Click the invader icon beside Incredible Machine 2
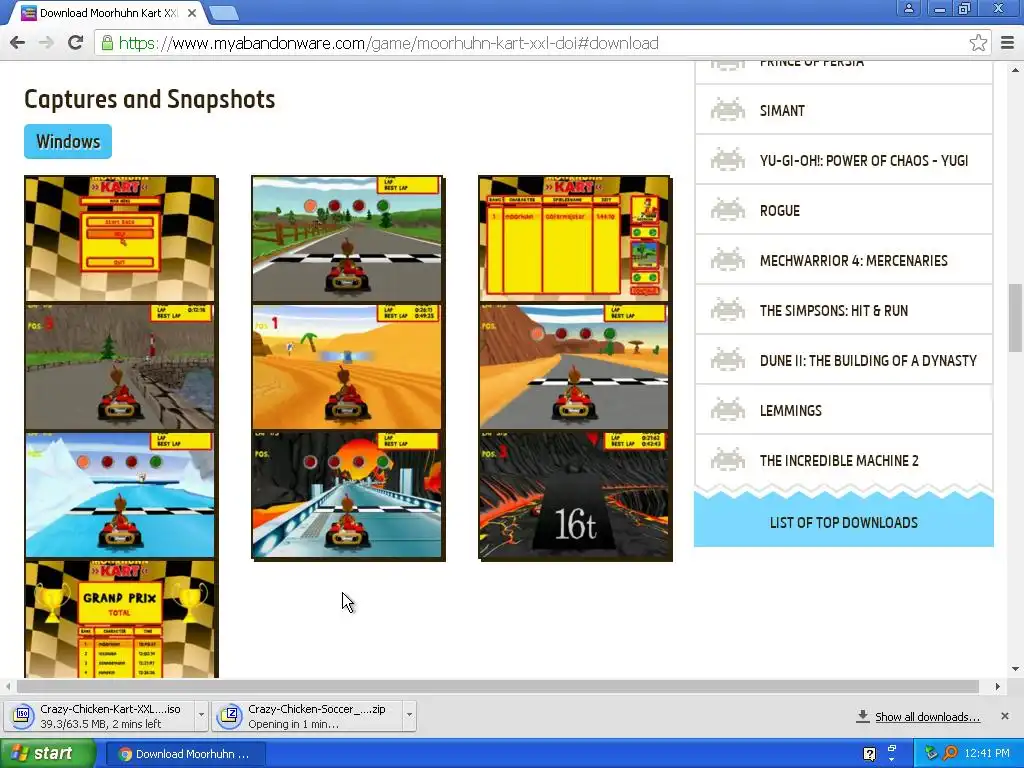 pos(728,460)
